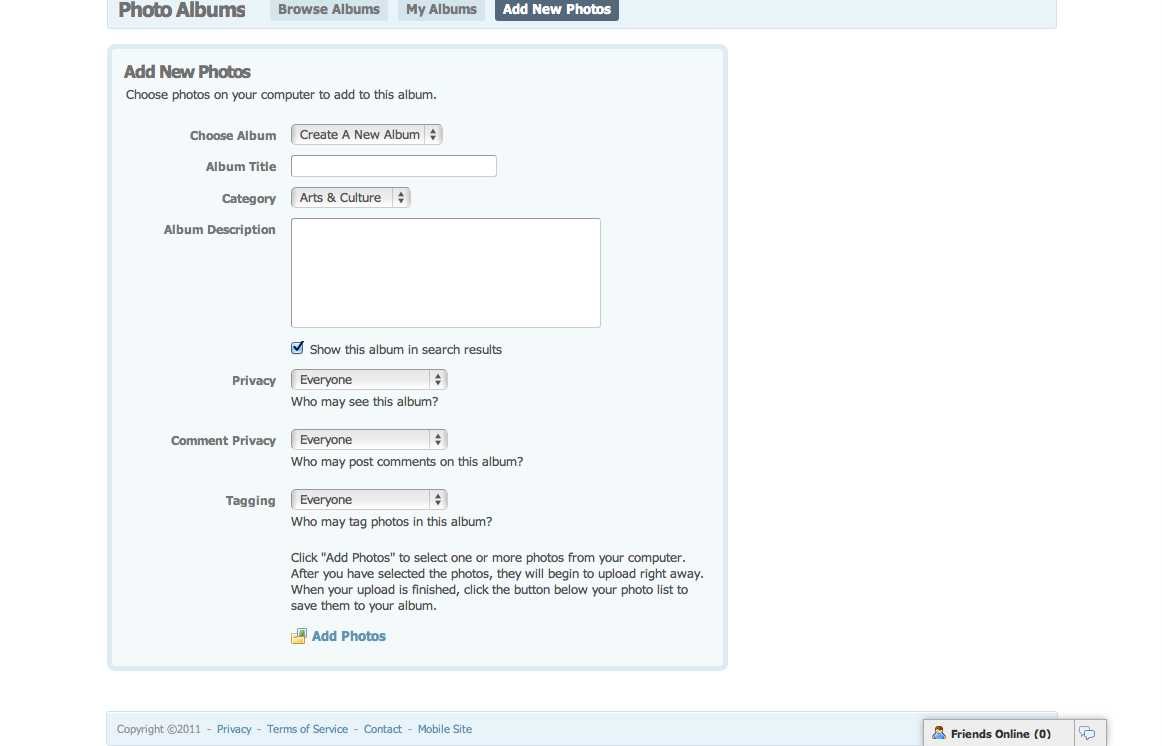1163x746 pixels.
Task: Open the Category dropdown showing Arts & Culture
Action: (350, 197)
